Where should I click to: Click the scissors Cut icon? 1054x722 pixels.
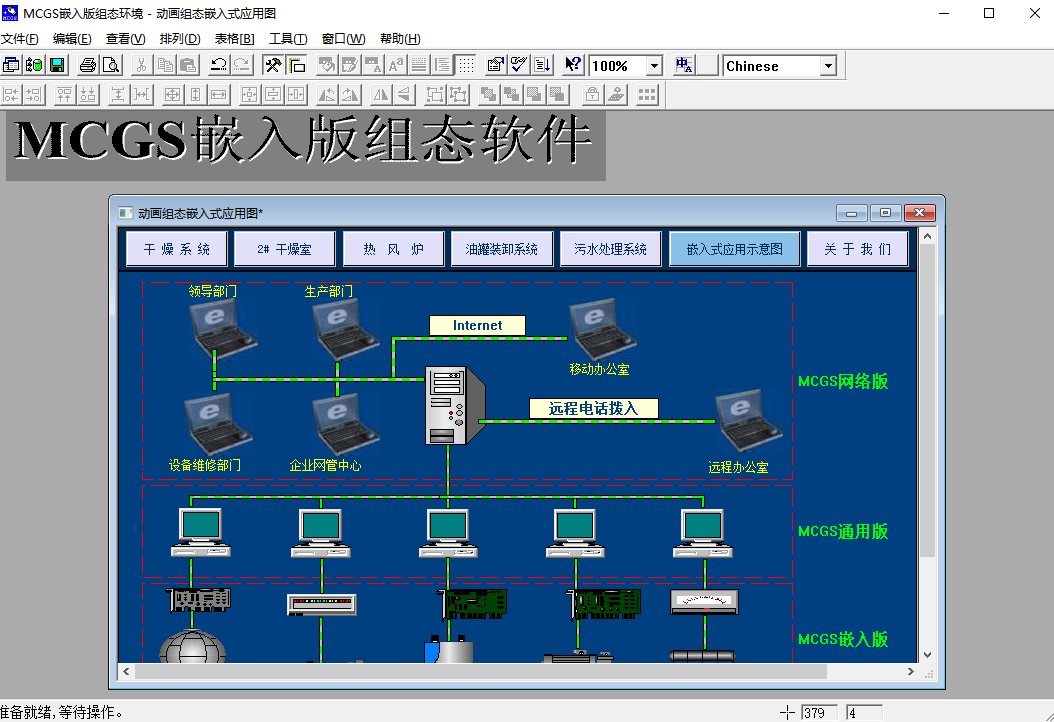tap(141, 65)
